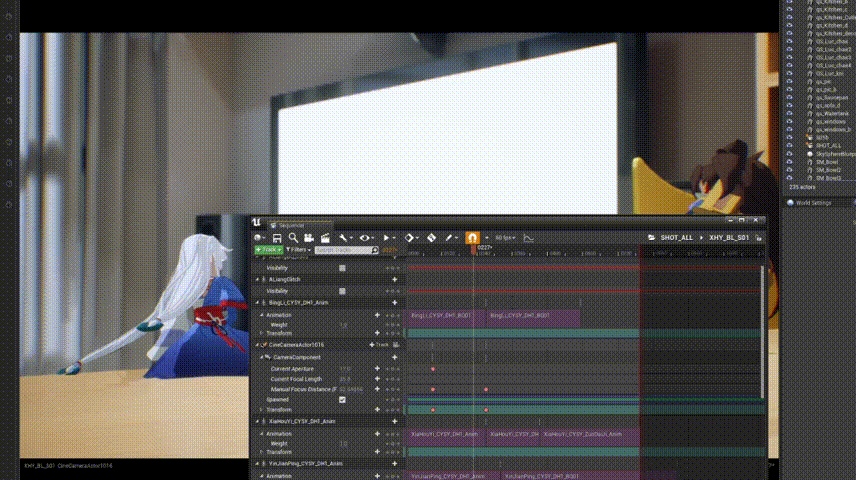The width and height of the screenshot is (856, 480).
Task: Click the eye View Options icon
Action: (x=364, y=238)
